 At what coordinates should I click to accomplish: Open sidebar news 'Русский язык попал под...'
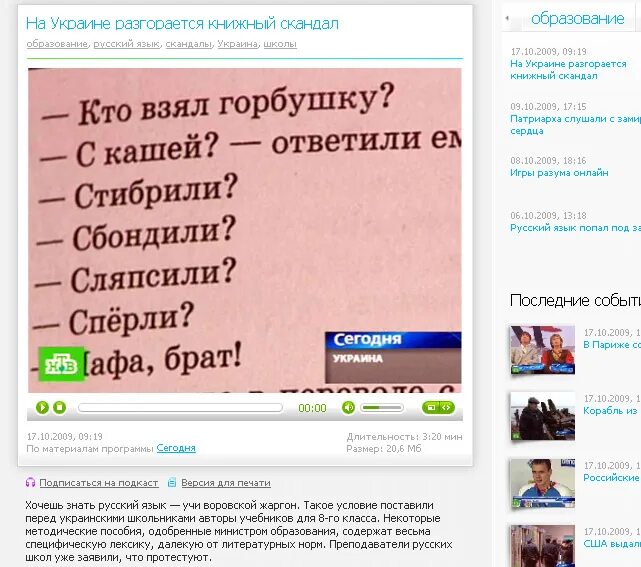576,228
